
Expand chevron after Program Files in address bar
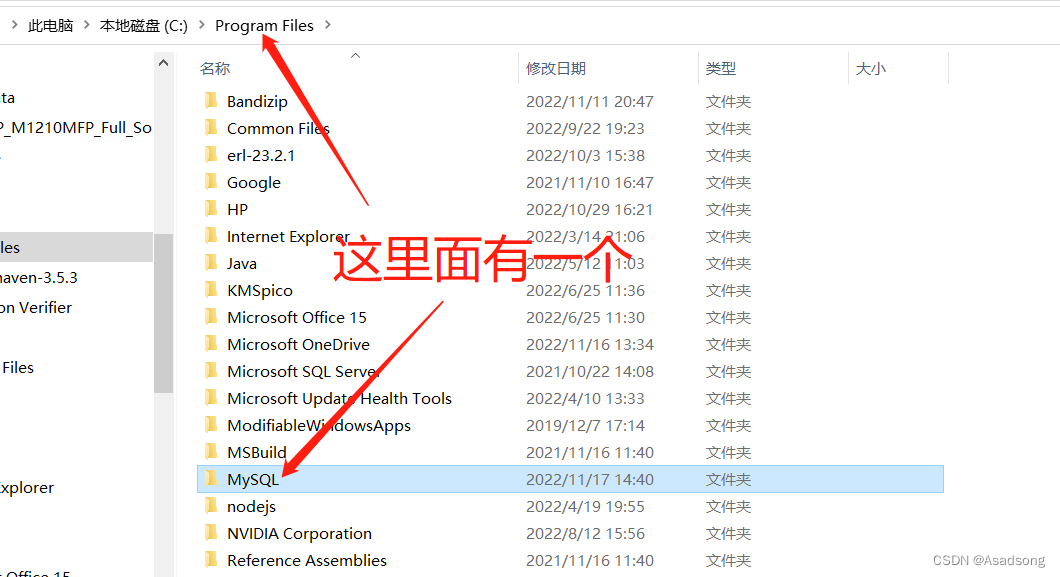click(328, 25)
